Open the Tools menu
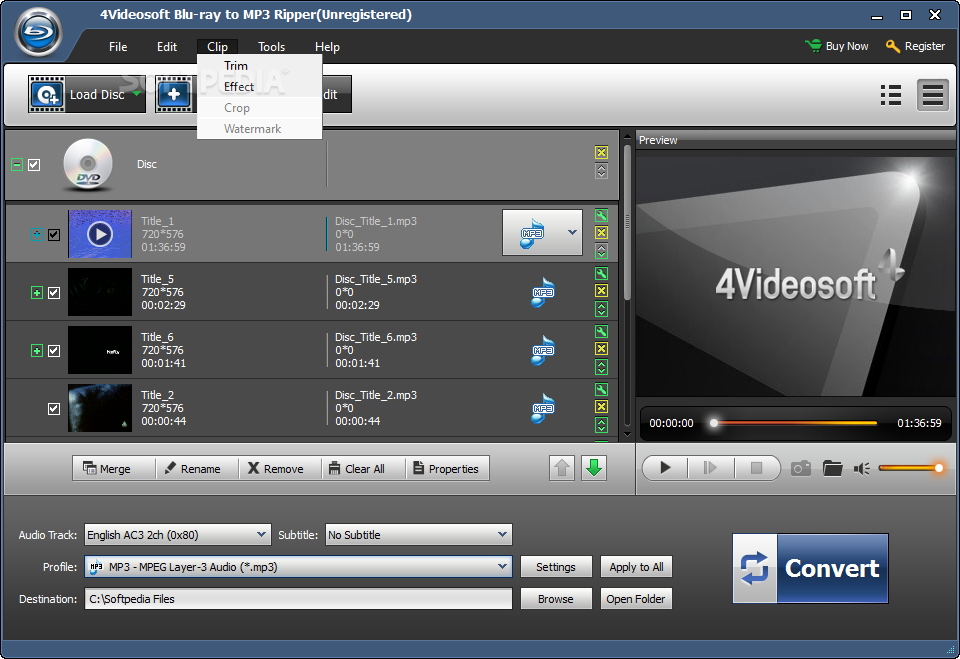Image resolution: width=960 pixels, height=659 pixels. (271, 47)
